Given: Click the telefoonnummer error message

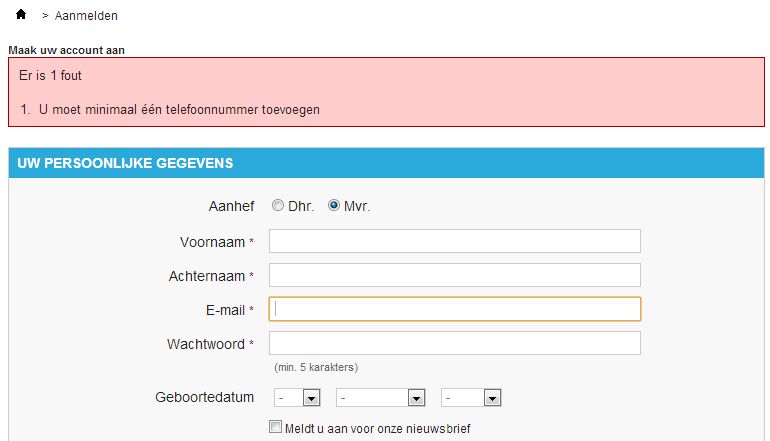Looking at the screenshot, I should (179, 109).
